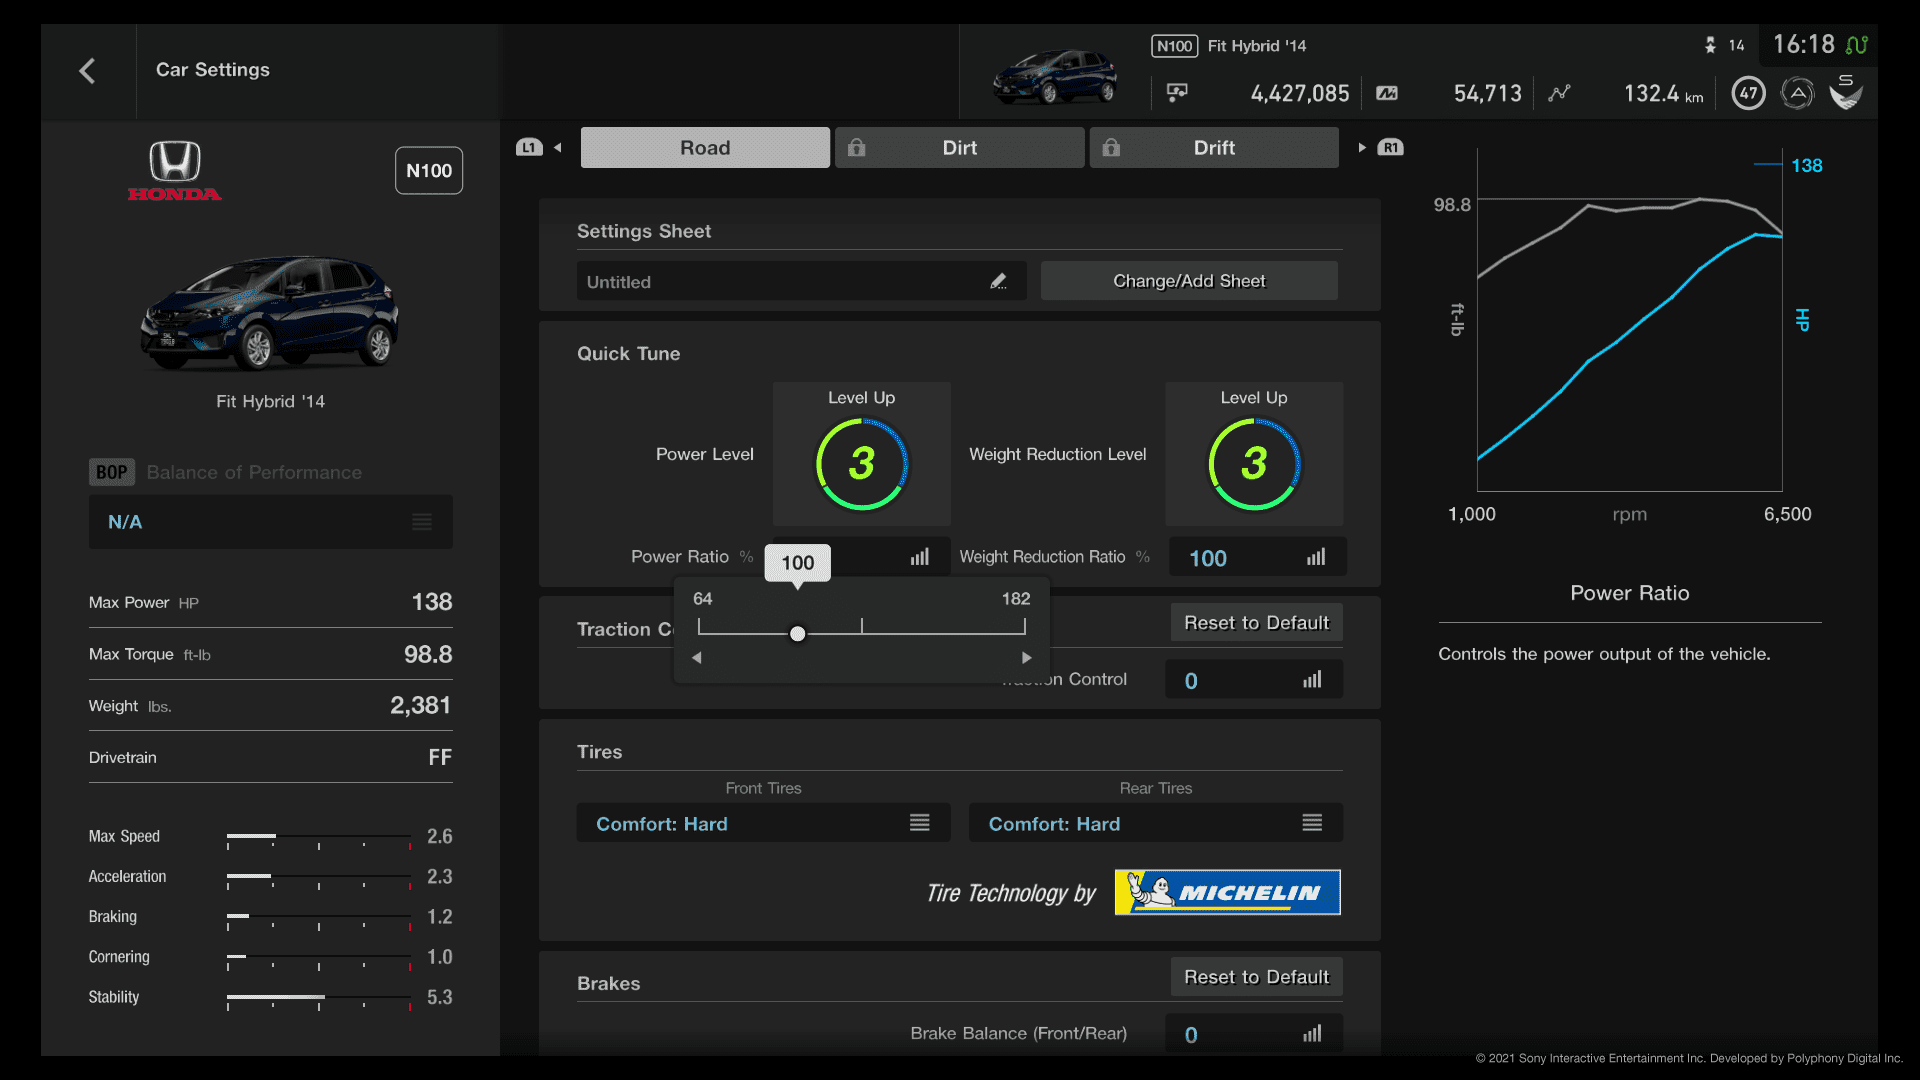Click the network status icon beside clock
This screenshot has width=1920, height=1080.
coord(1857,45)
